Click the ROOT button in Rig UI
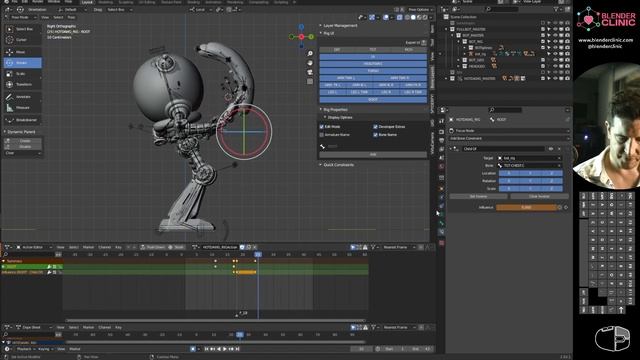Image resolution: width=640 pixels, height=360 pixels. 373,100
